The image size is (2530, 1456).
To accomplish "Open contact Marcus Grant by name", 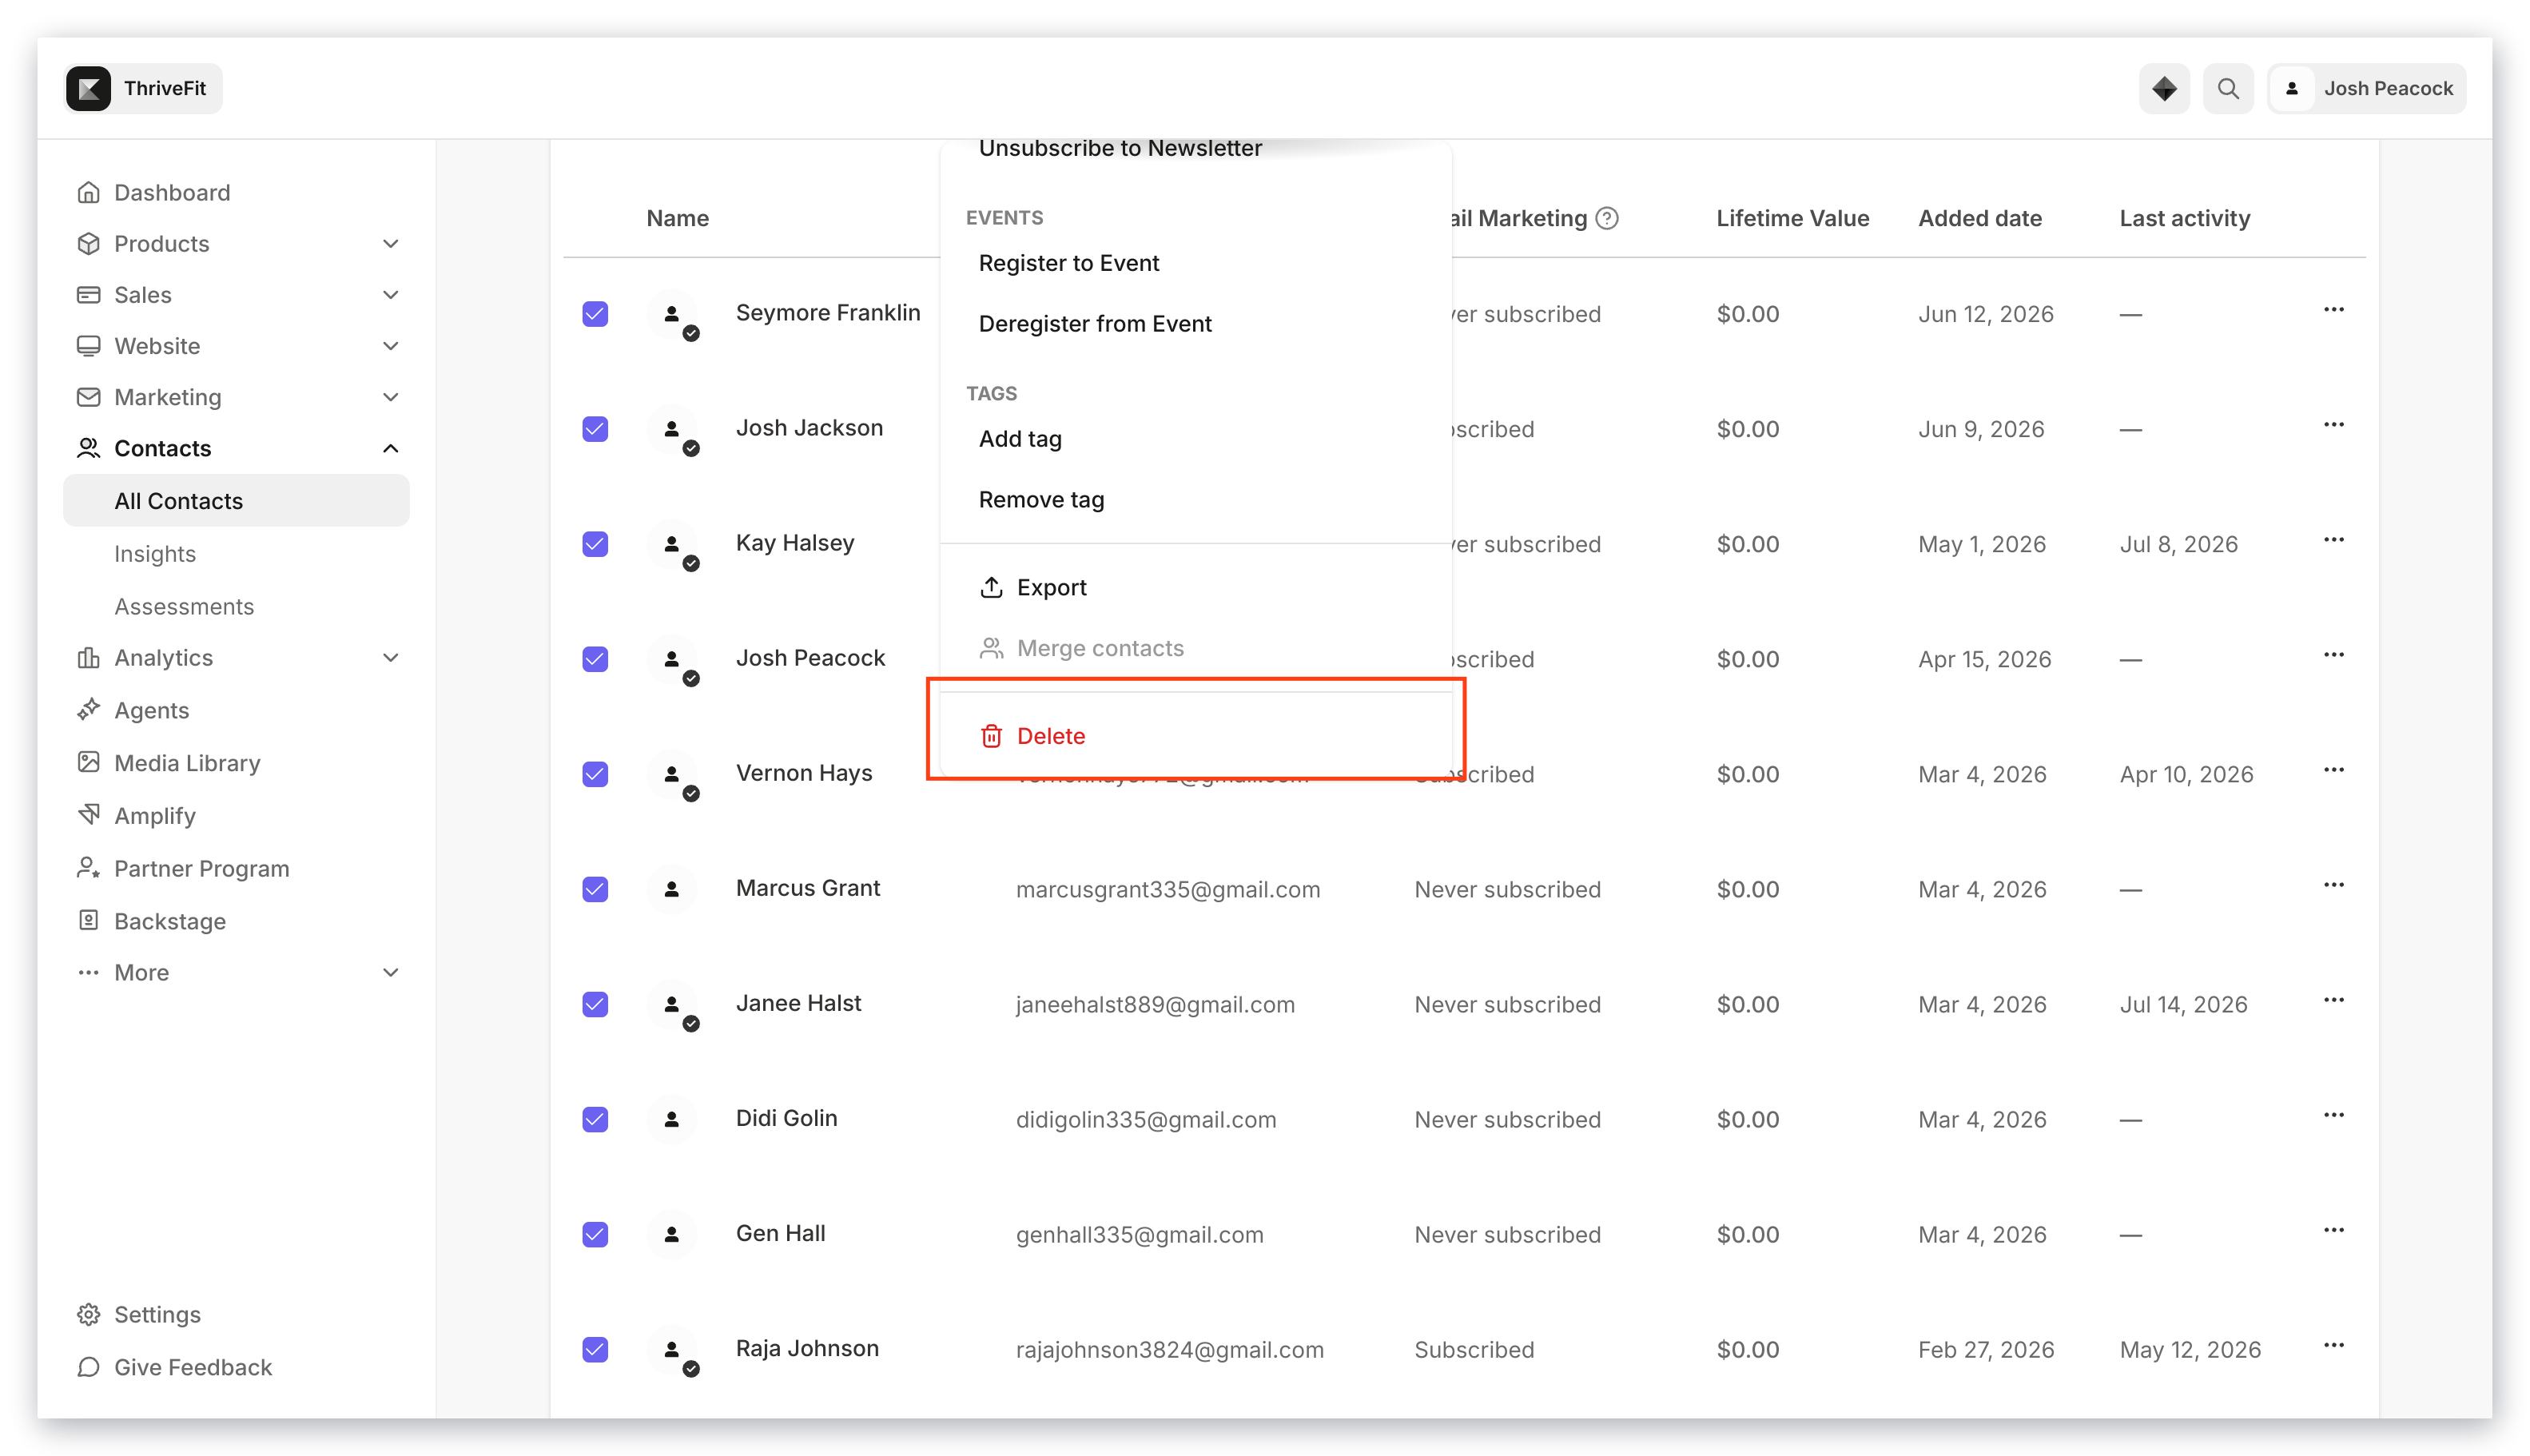I will coord(808,888).
